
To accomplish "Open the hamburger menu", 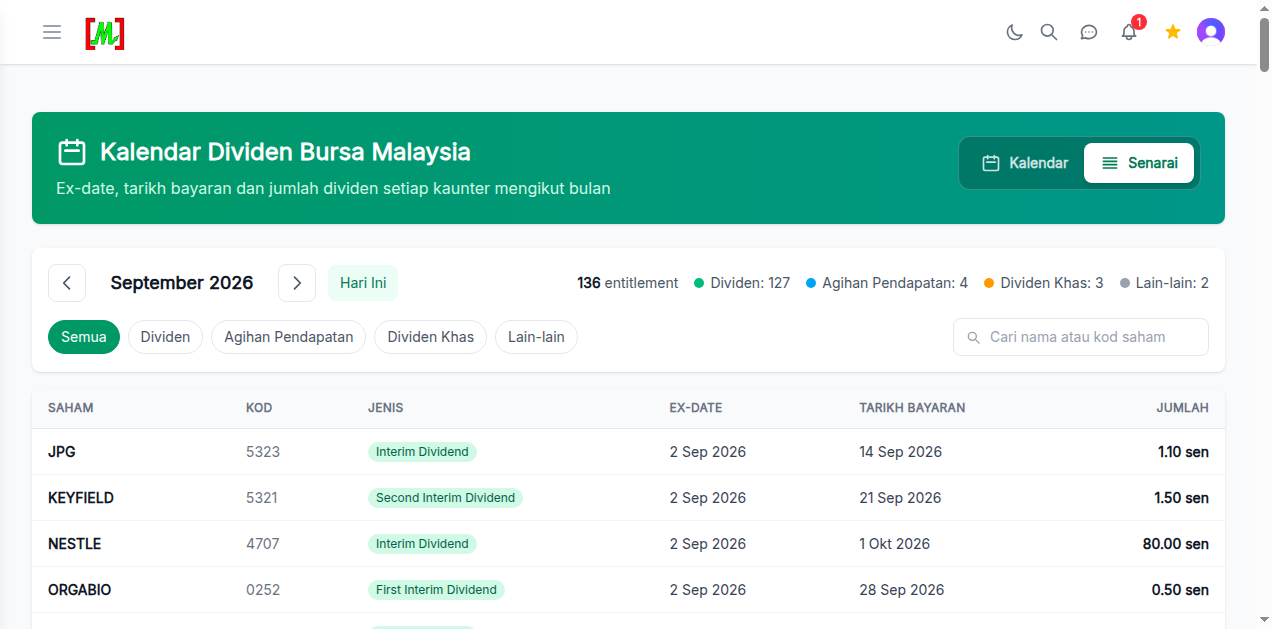I will pos(52,32).
